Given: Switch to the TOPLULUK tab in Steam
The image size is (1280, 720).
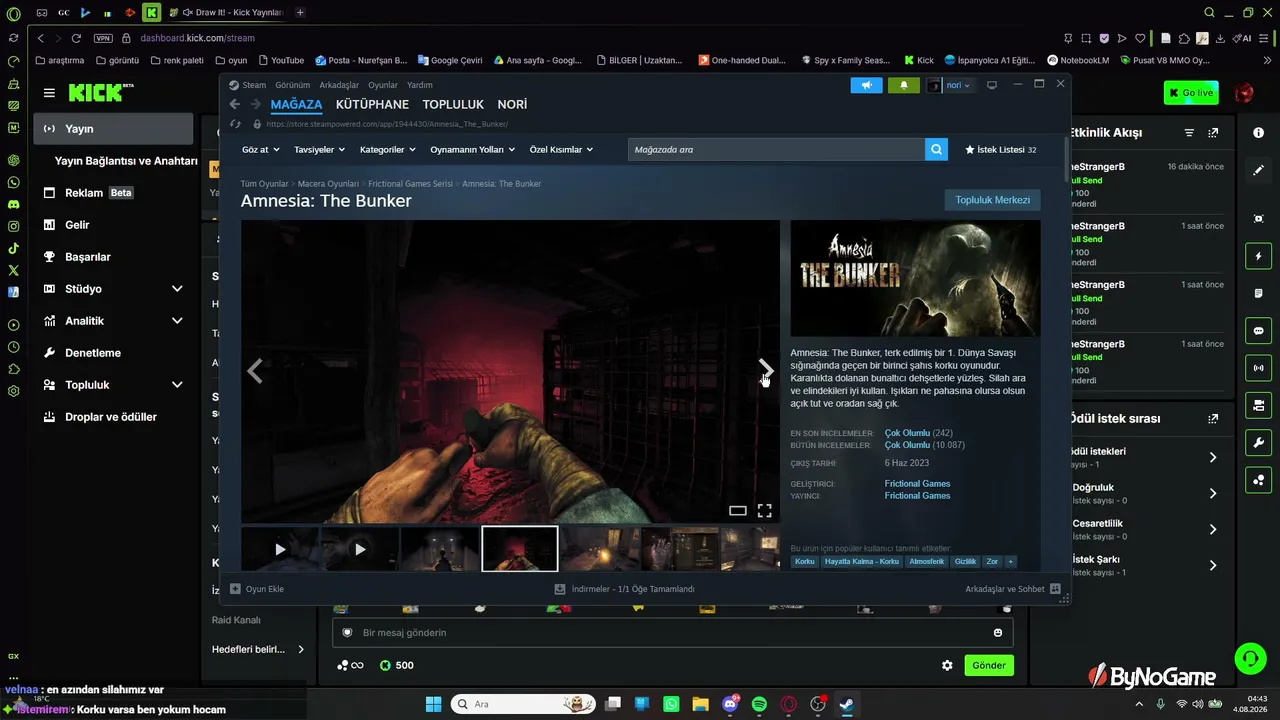Looking at the screenshot, I should (453, 104).
